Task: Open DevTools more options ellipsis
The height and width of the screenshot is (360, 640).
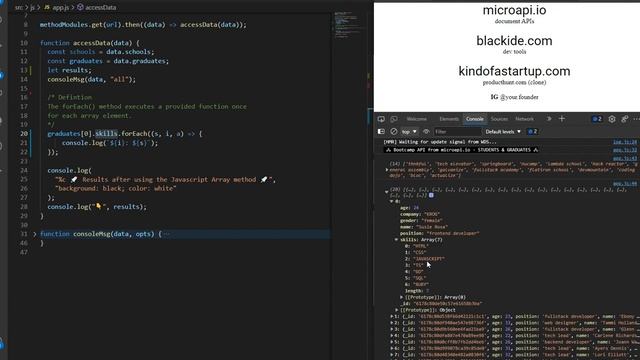Action: coord(636,119)
